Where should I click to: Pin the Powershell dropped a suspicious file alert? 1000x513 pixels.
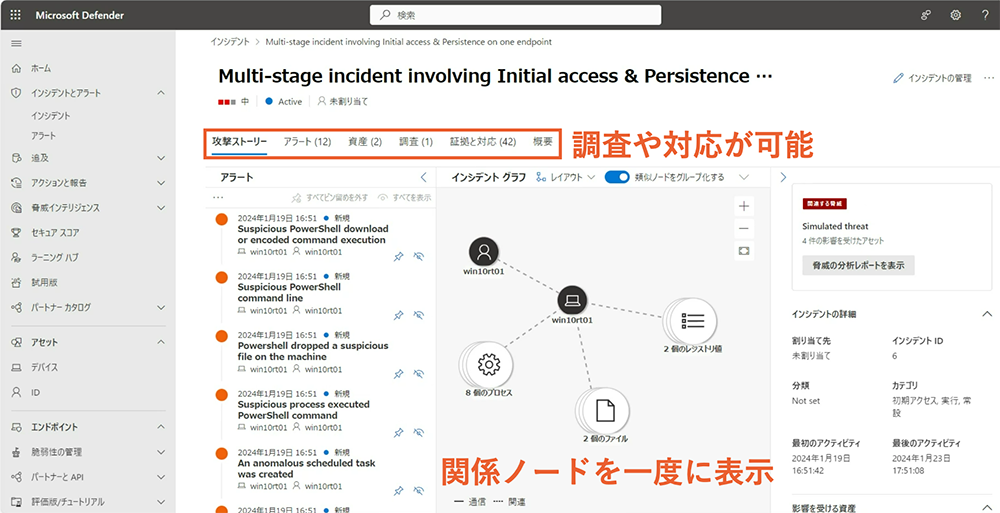399,374
